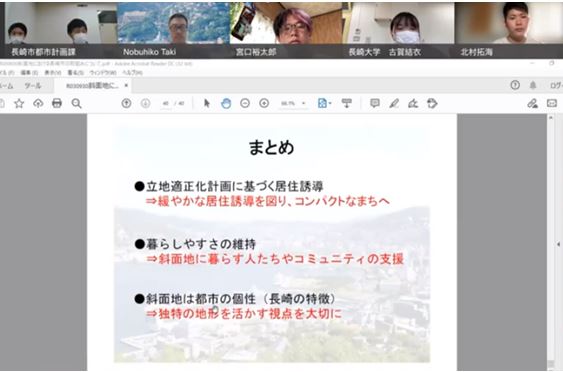Click the page number input field
Viewport: 563px width, 372px height.
point(166,103)
